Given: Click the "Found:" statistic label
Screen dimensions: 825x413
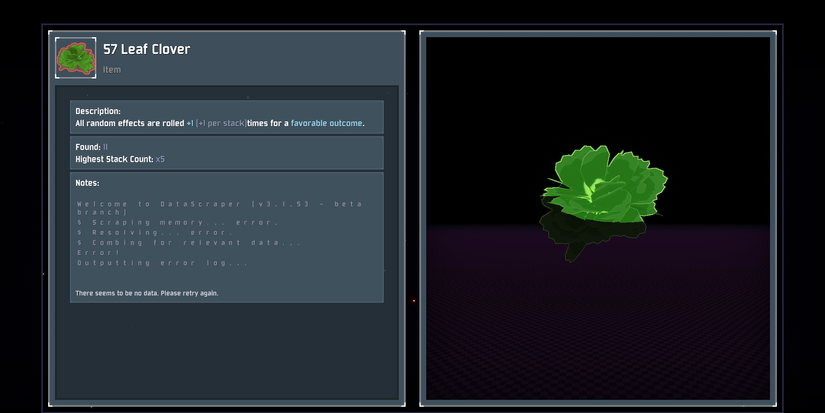Looking at the screenshot, I should pyautogui.click(x=88, y=147).
